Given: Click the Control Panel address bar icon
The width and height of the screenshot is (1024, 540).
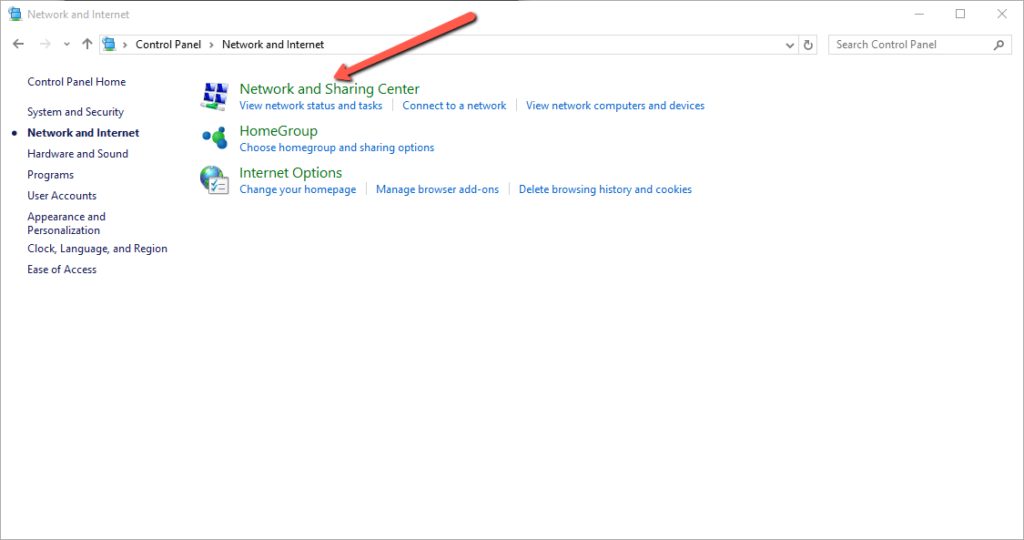Looking at the screenshot, I should coord(109,44).
